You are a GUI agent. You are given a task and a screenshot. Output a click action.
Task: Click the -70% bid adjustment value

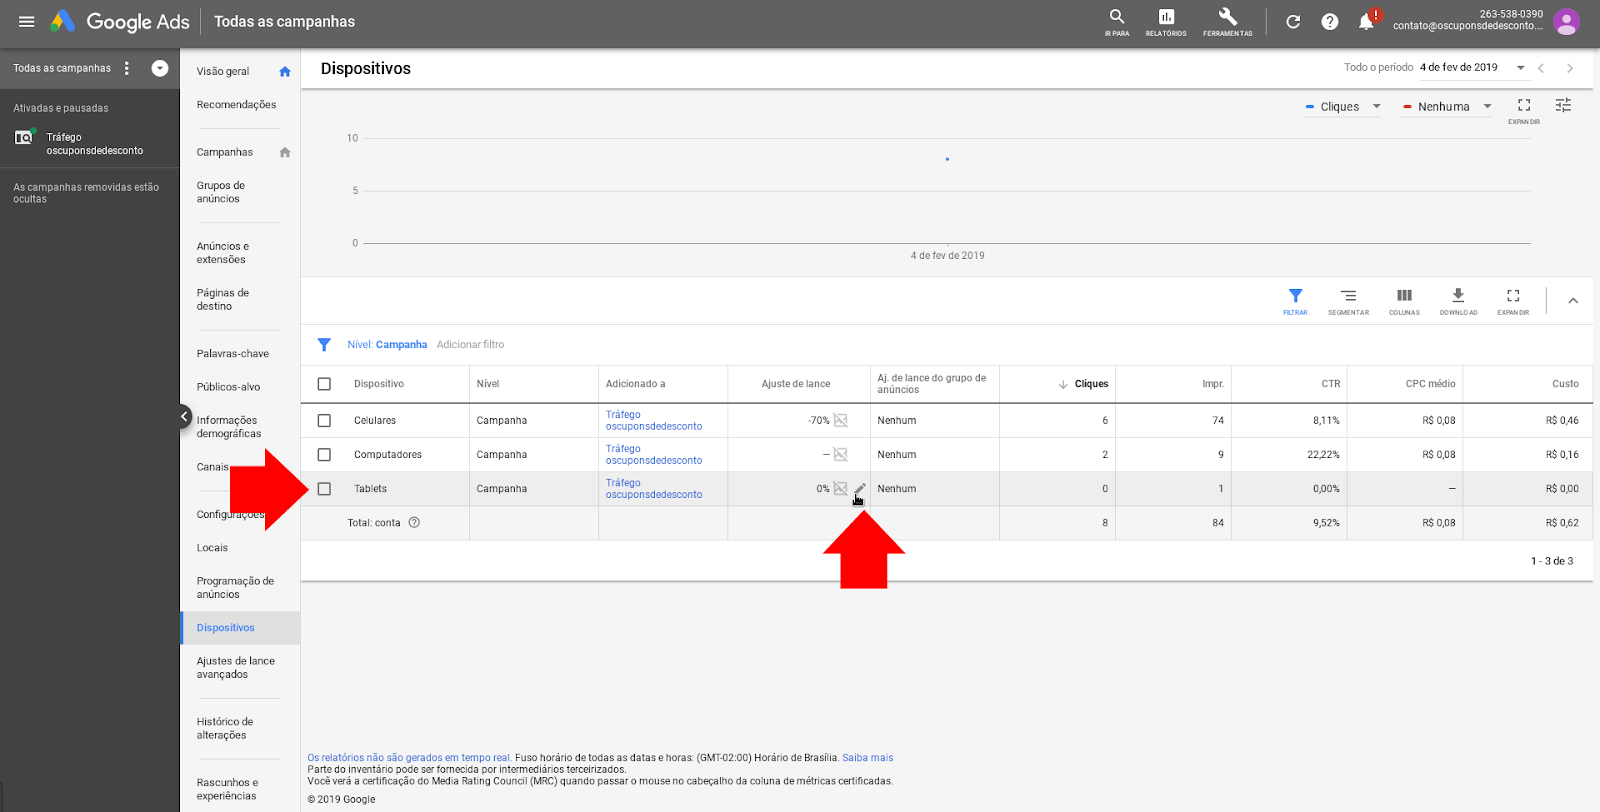click(819, 421)
